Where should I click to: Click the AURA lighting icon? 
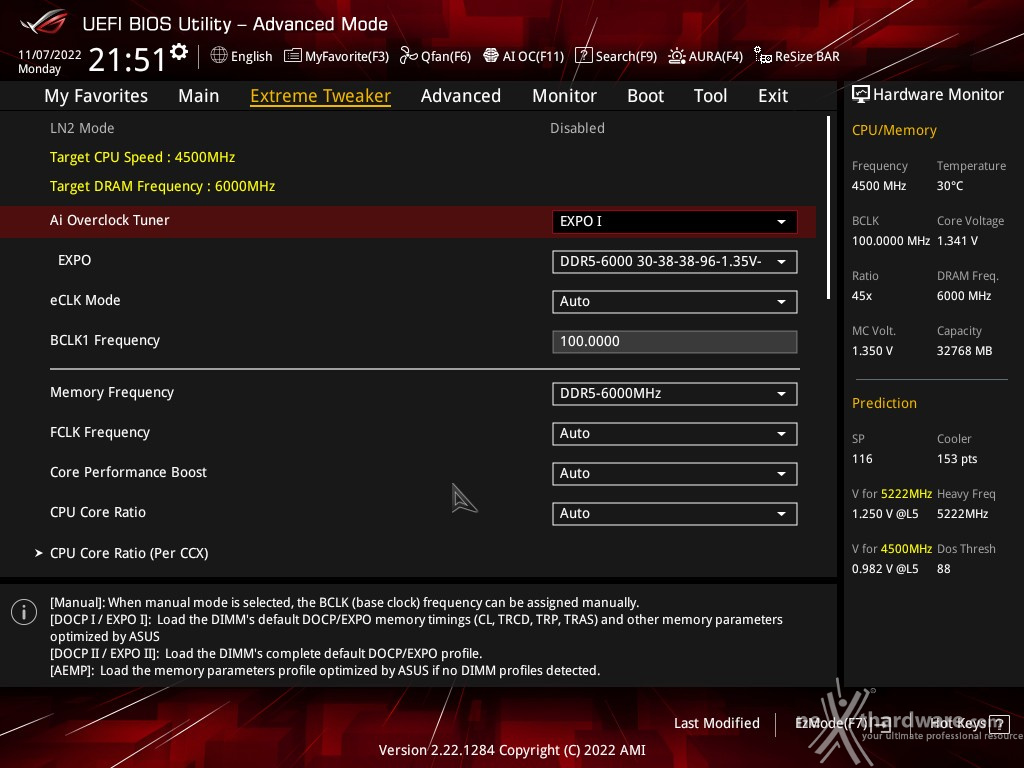pyautogui.click(x=677, y=56)
